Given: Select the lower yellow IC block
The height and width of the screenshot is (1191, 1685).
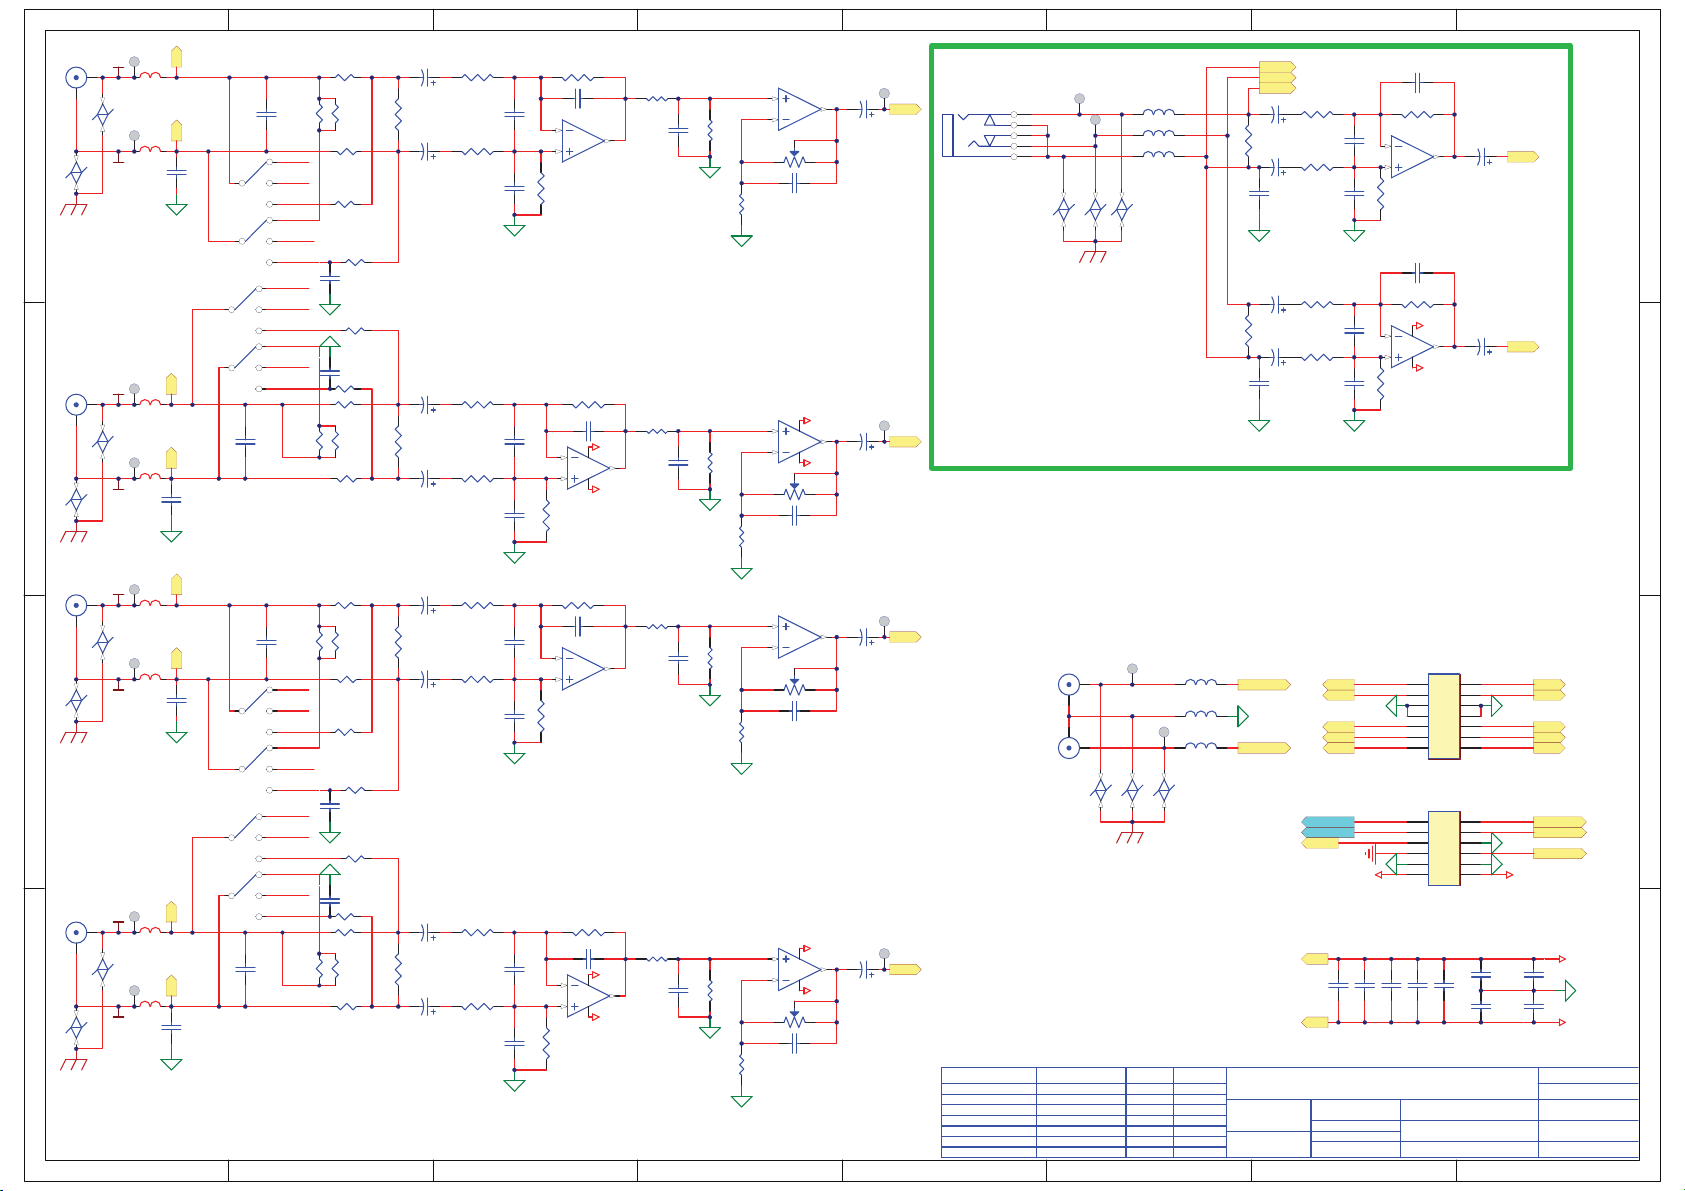Looking at the screenshot, I should tap(1443, 848).
